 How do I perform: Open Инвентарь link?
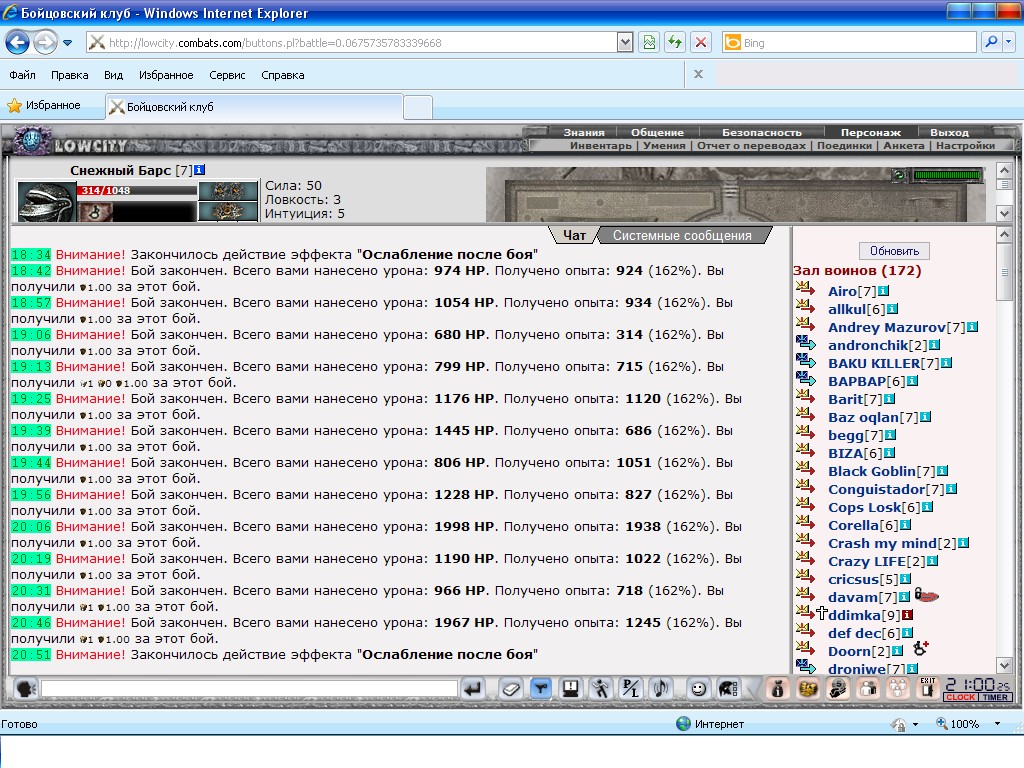click(x=600, y=145)
